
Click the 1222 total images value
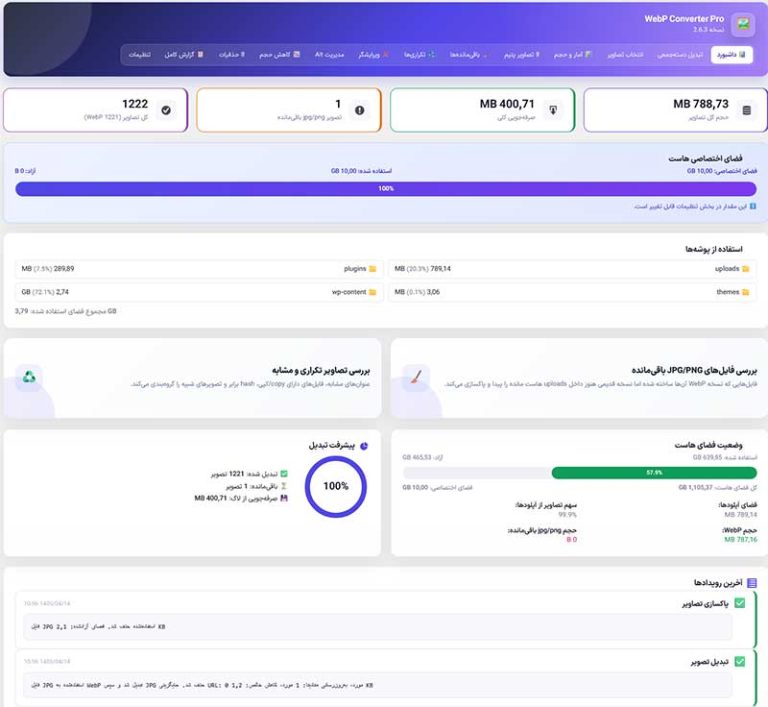(135, 104)
